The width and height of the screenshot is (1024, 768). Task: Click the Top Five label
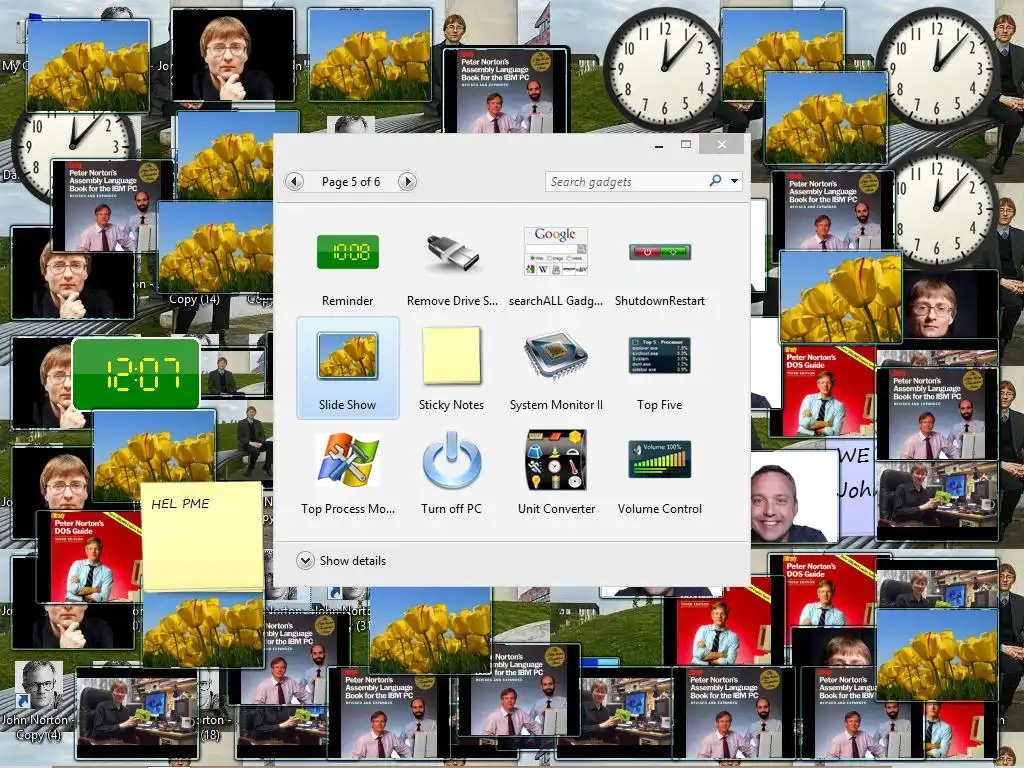(x=660, y=405)
